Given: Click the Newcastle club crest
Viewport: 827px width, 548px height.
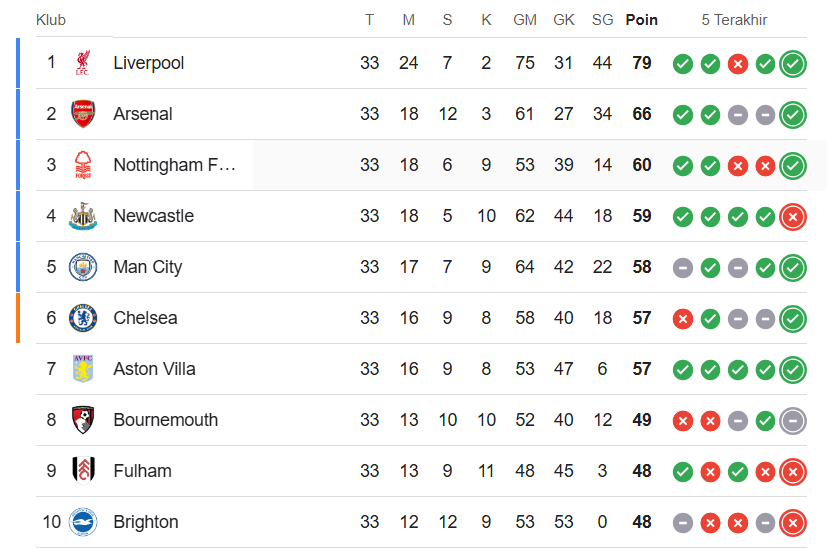Looking at the screenshot, I should [x=83, y=216].
